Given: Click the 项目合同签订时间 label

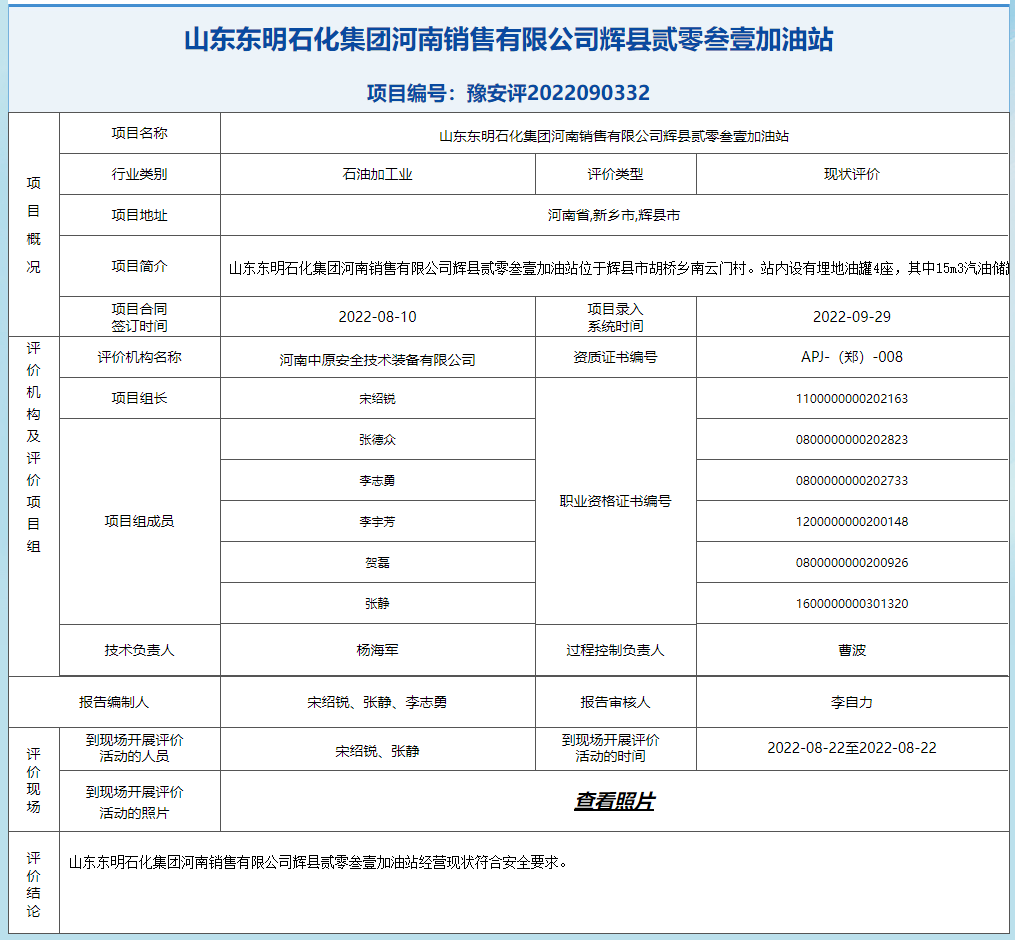Looking at the screenshot, I should [140, 317].
